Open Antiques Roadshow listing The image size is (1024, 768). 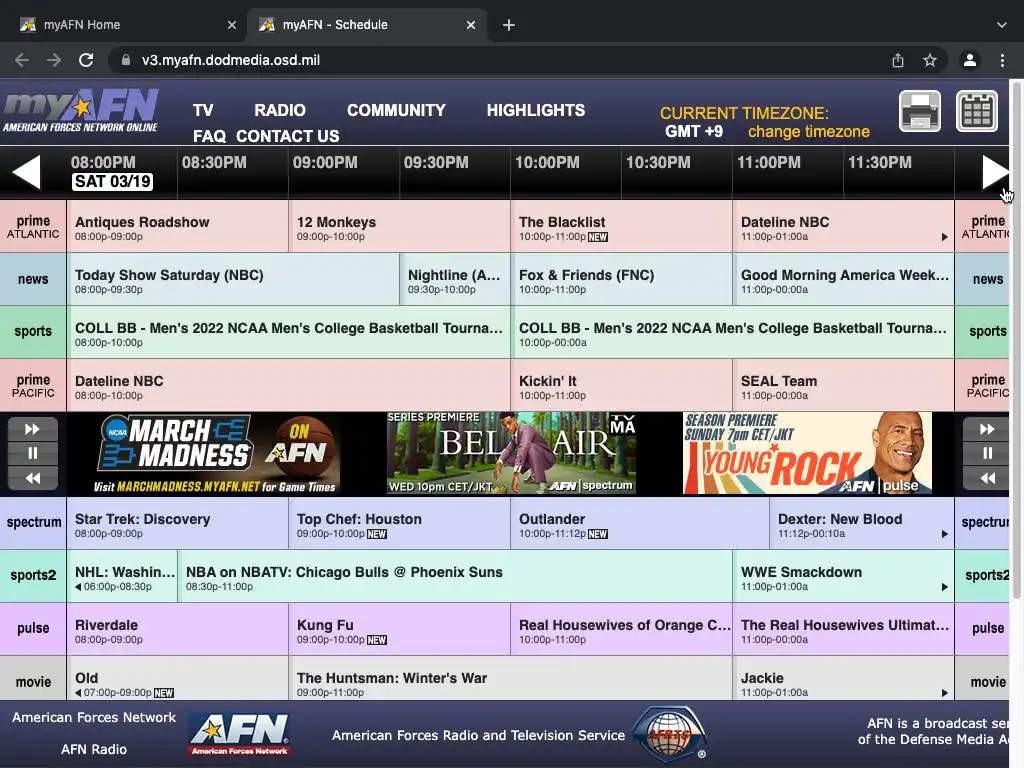click(x=178, y=227)
